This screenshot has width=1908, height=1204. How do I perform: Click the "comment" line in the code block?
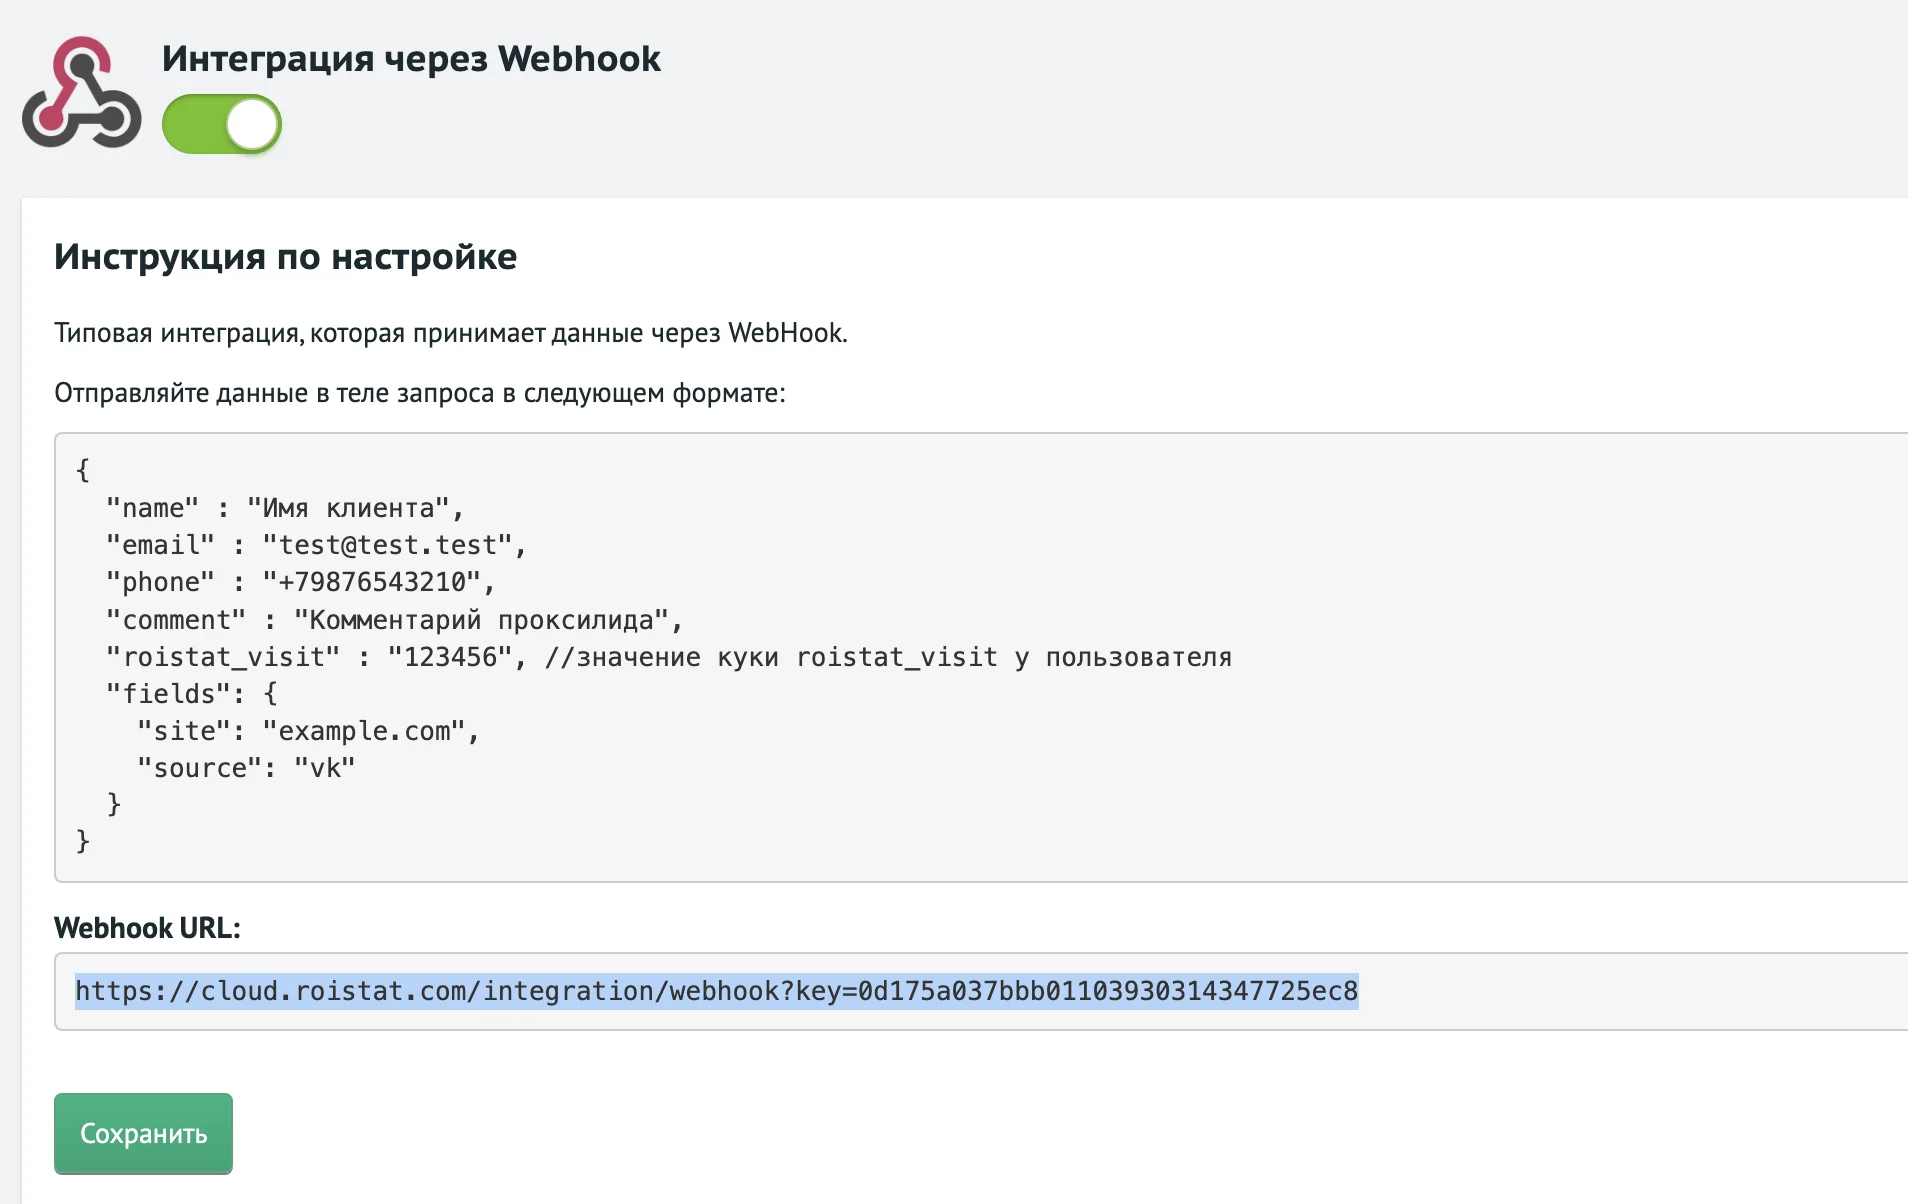coord(395,620)
